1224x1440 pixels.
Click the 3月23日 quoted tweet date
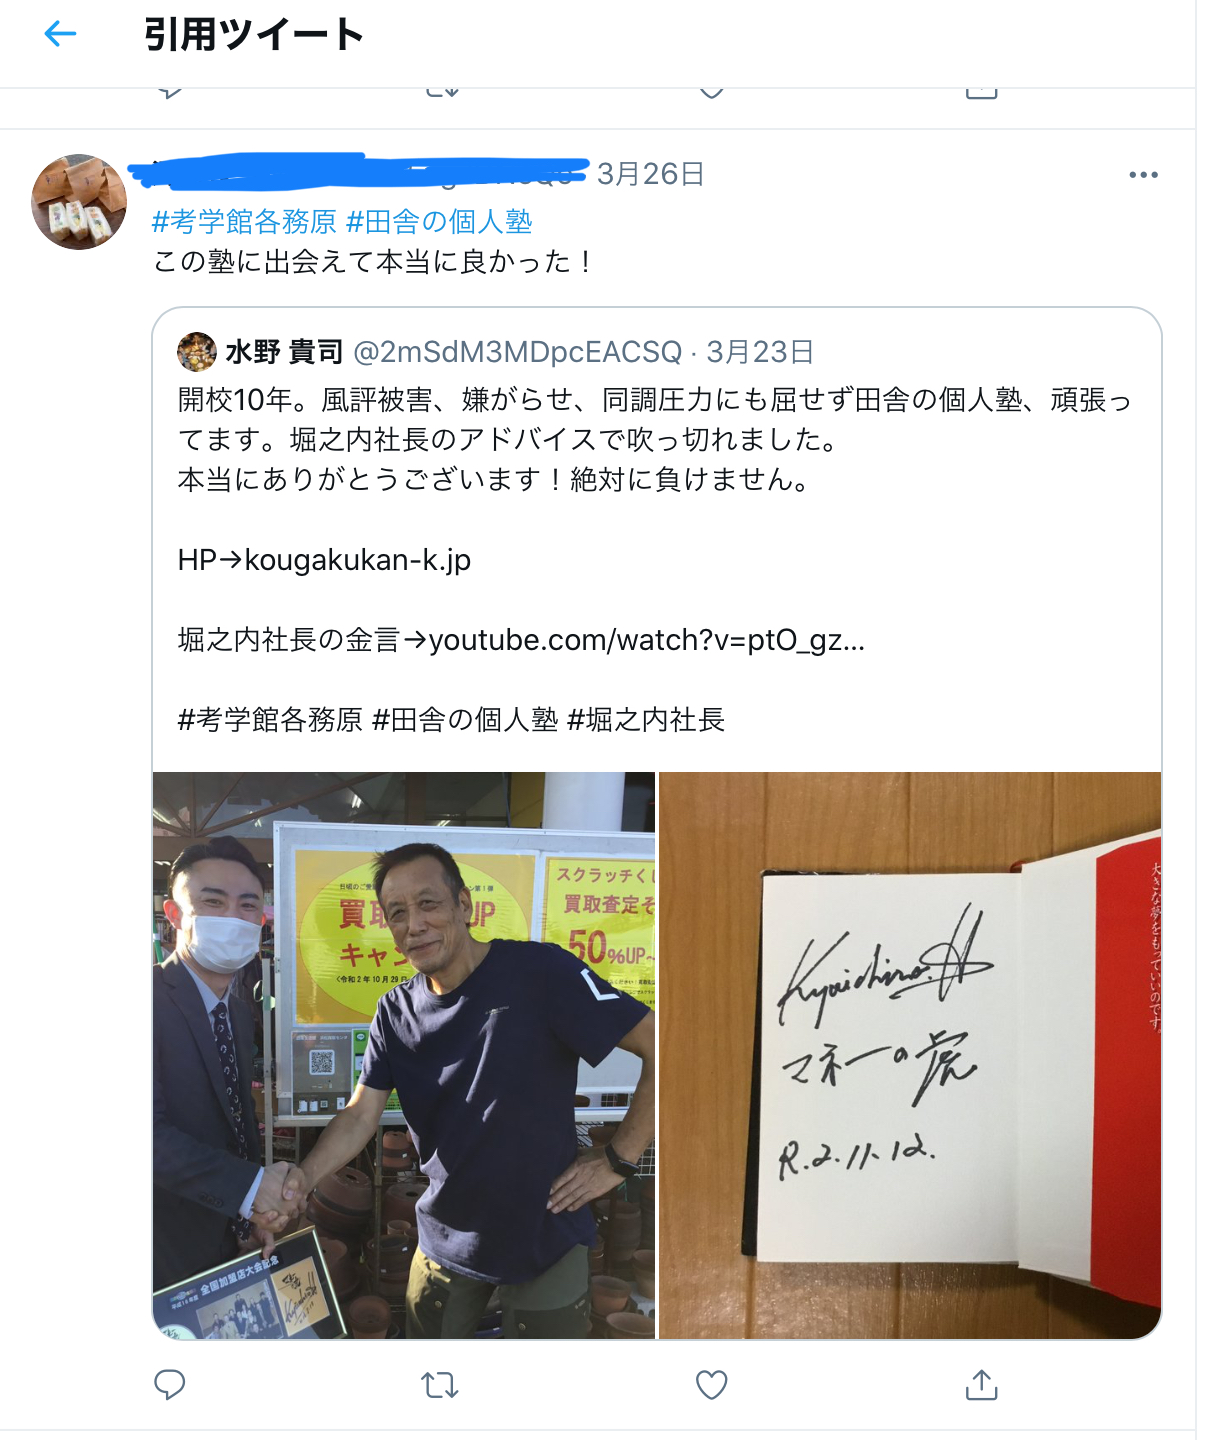click(x=760, y=352)
